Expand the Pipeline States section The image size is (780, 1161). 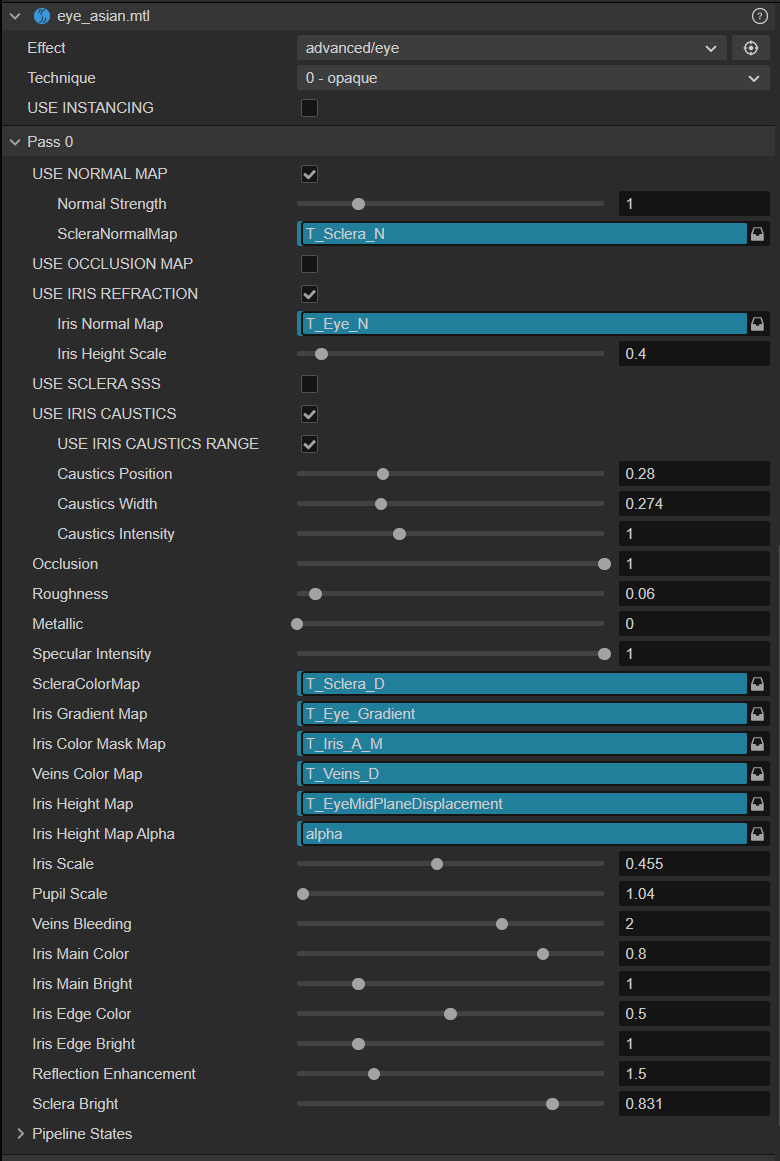pyautogui.click(x=21, y=1134)
